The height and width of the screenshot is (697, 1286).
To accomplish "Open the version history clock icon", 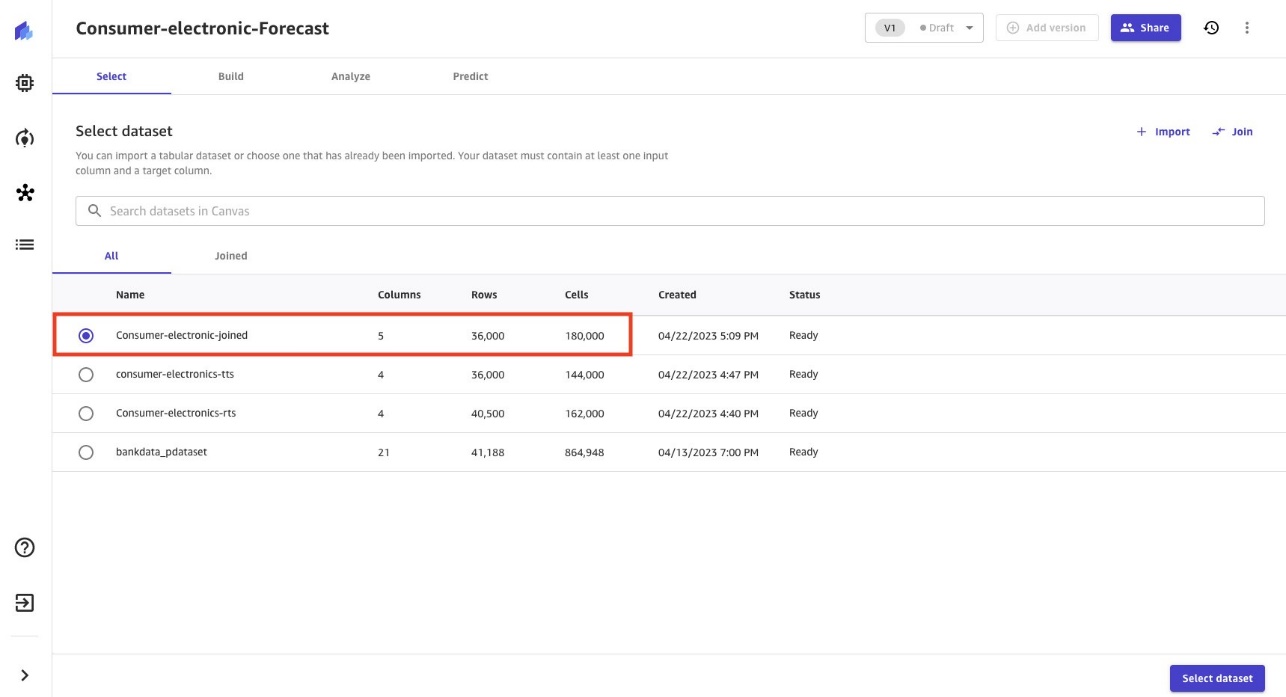I will pos(1211,28).
